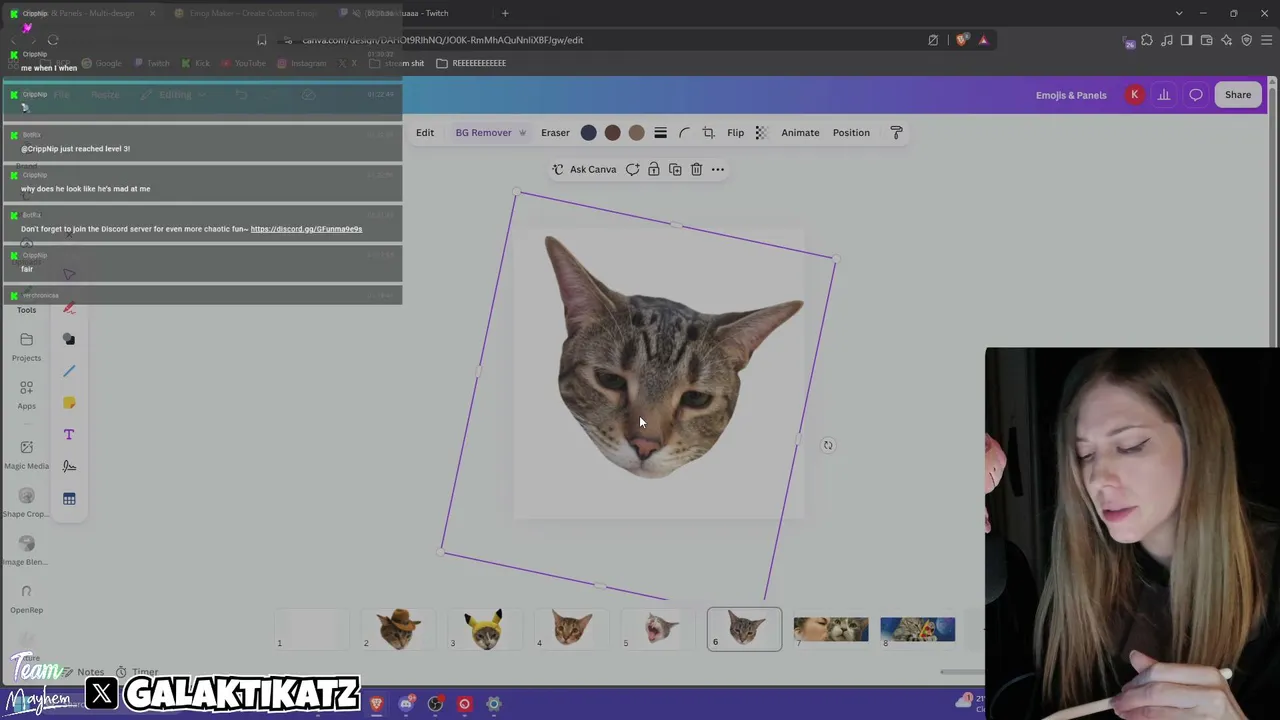Viewport: 1280px width, 720px height.
Task: Select page 7 banner thumbnail
Action: (x=831, y=629)
